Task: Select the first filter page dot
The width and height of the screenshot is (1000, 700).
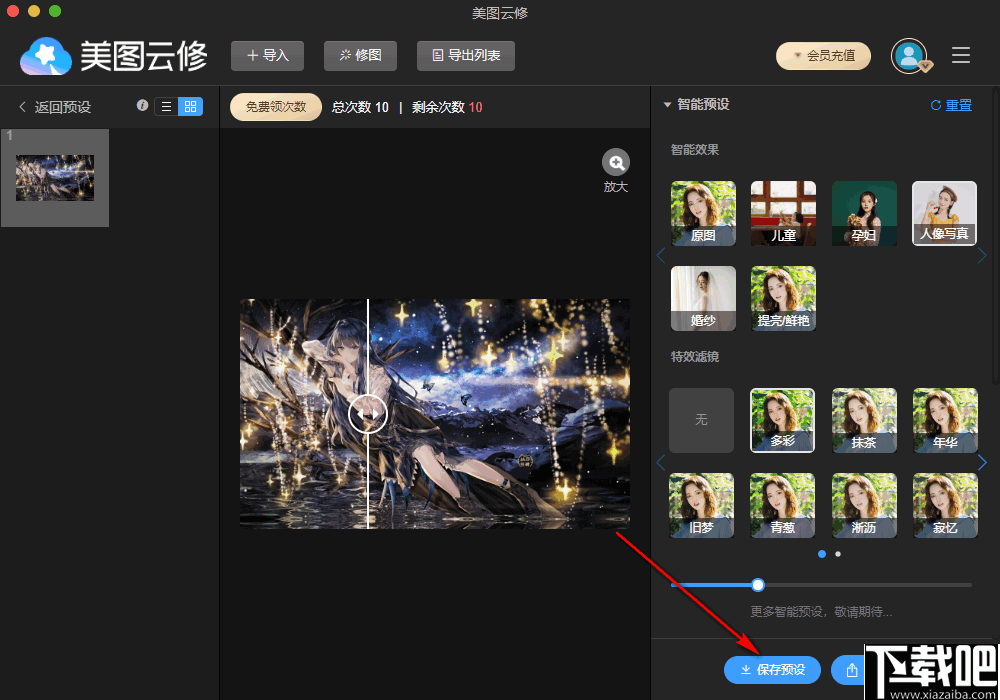Action: pos(822,554)
